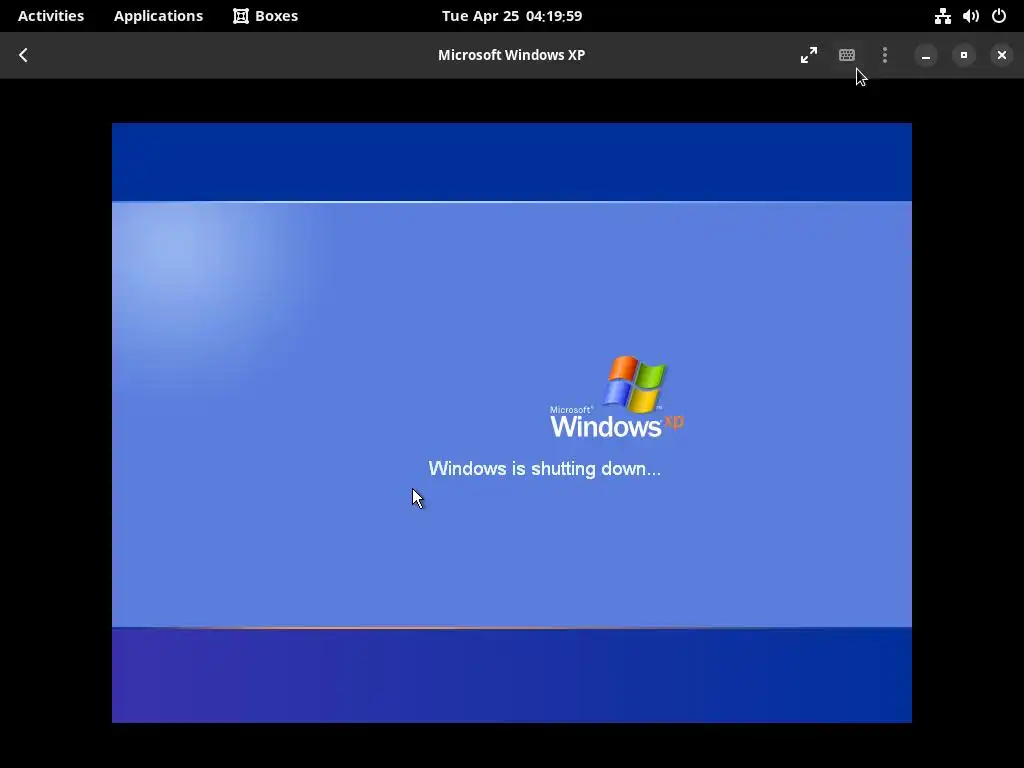Enter fullscreen mode for the VM
The image size is (1024, 768).
808,55
